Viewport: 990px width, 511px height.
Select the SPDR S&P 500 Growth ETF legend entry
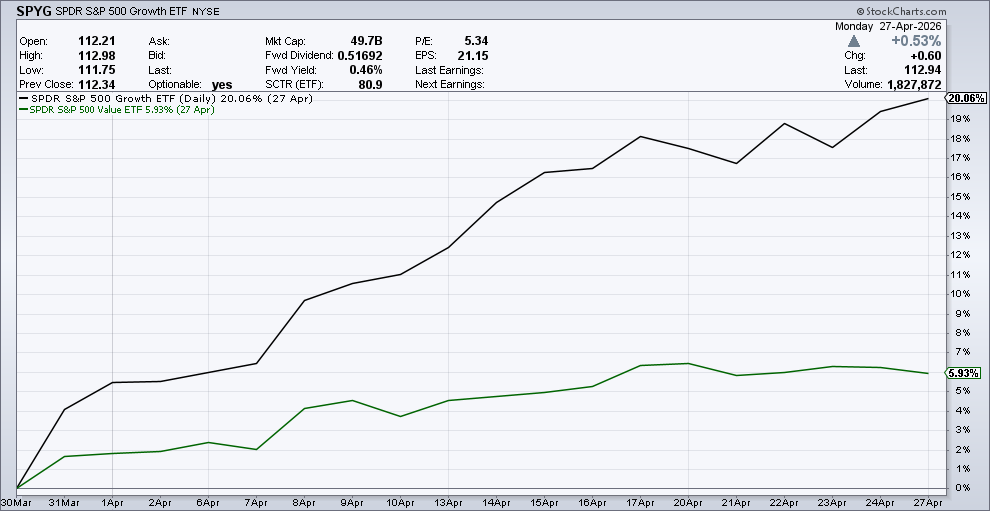pyautogui.click(x=140, y=99)
